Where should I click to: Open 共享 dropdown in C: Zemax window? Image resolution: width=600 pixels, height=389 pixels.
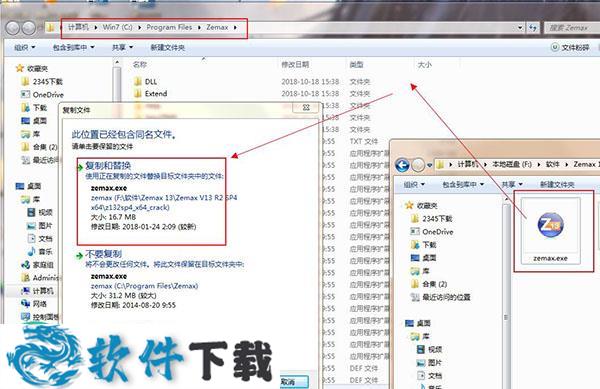(x=122, y=47)
